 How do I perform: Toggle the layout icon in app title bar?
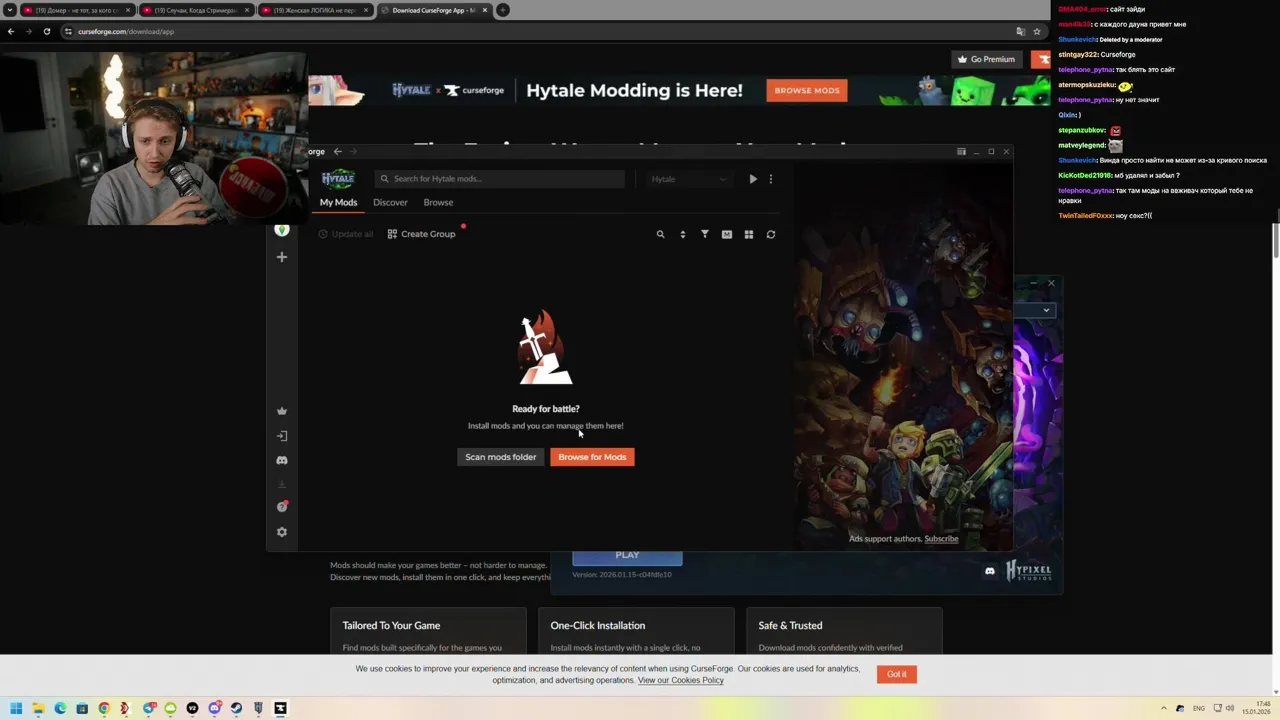coord(961,151)
